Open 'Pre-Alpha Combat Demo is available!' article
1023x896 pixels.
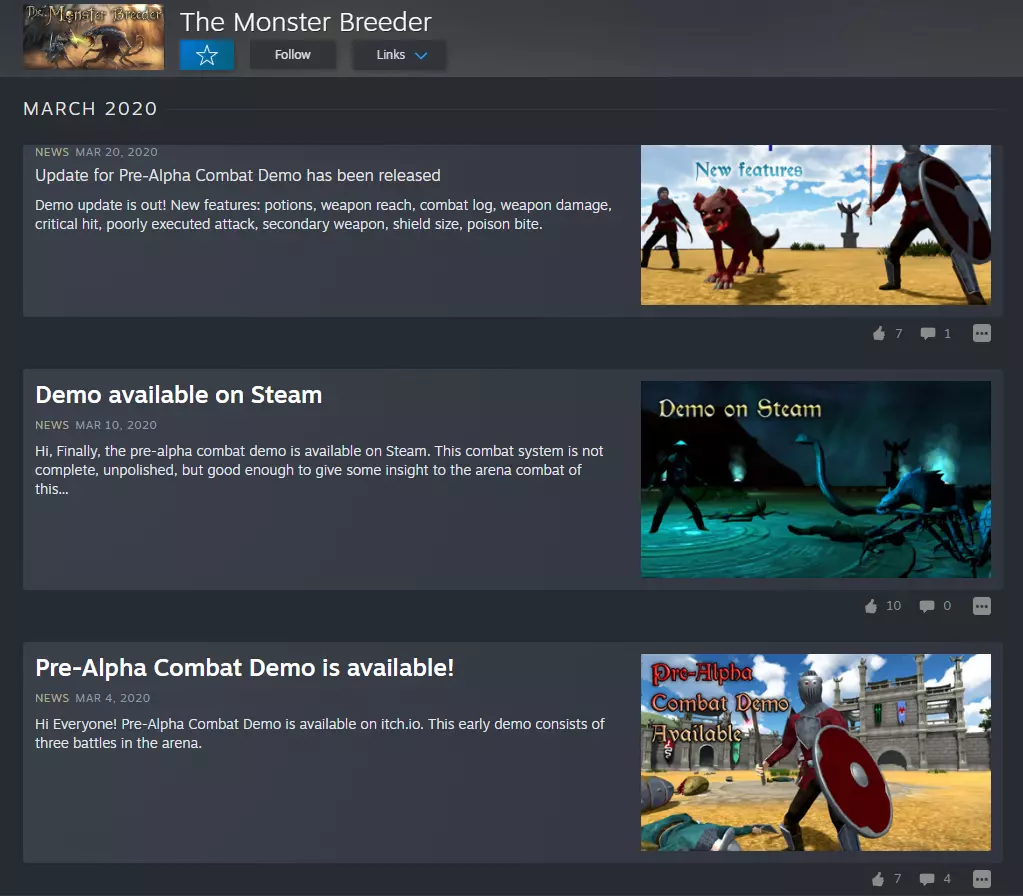pos(244,668)
